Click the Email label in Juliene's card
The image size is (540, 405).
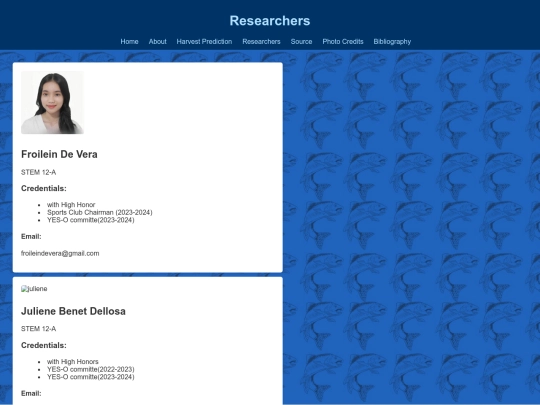(x=31, y=393)
